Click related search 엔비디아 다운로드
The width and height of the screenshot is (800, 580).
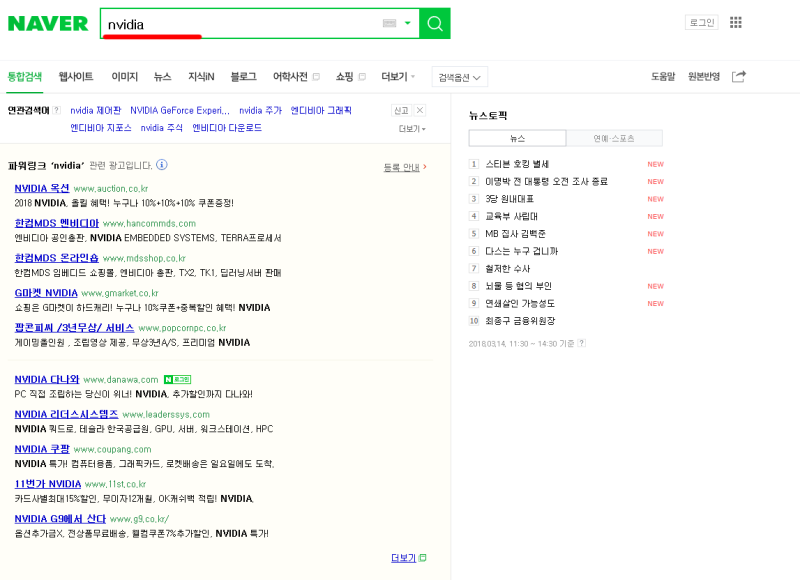227,128
